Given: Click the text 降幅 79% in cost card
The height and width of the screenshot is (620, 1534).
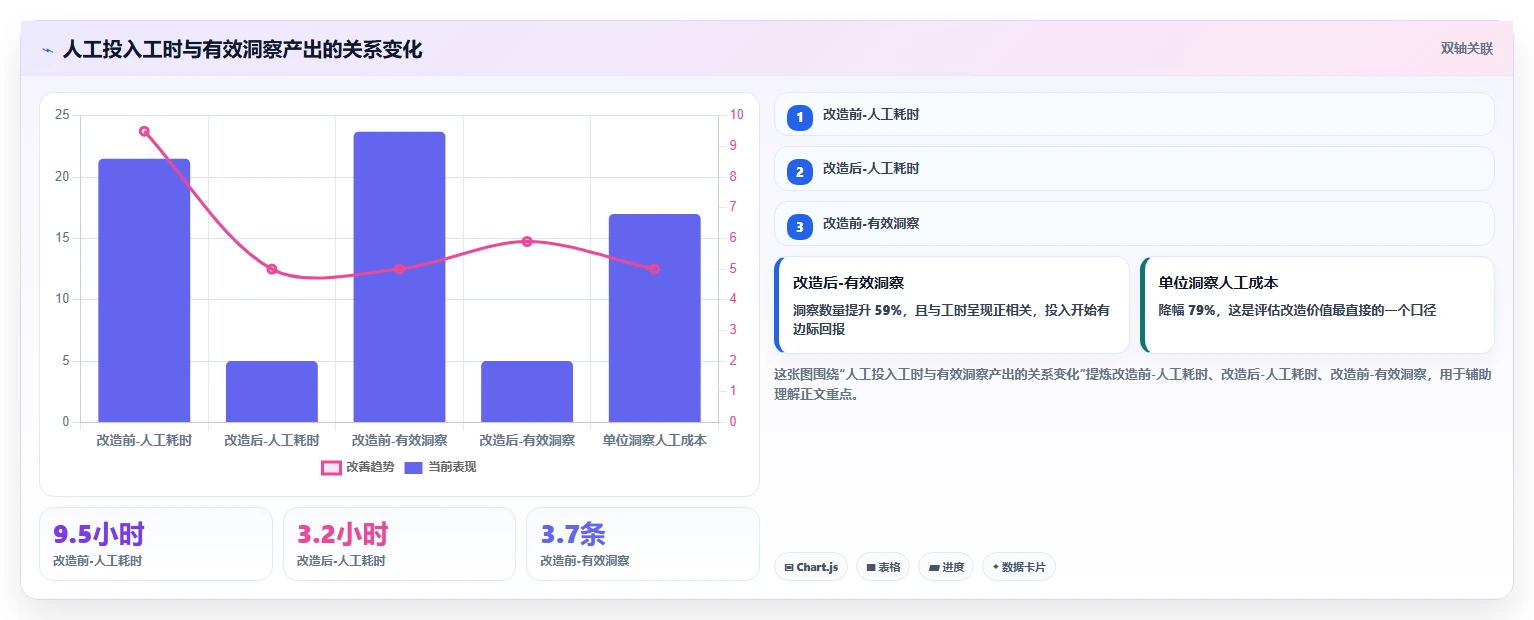Looking at the screenshot, I should [x=1187, y=310].
